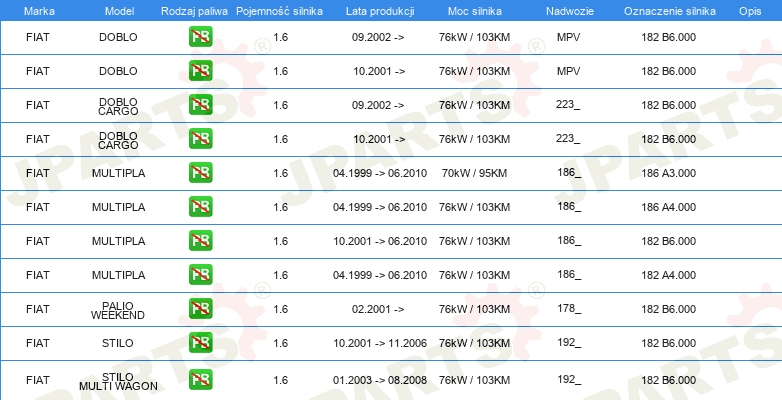
Task: Click 'DOBLO CARGO' model in the 09.2002 row
Action: point(118,106)
